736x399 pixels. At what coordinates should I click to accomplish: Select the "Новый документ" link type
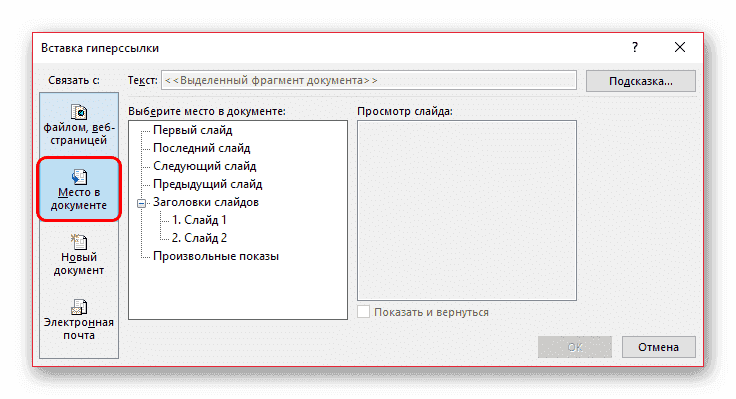(79, 255)
